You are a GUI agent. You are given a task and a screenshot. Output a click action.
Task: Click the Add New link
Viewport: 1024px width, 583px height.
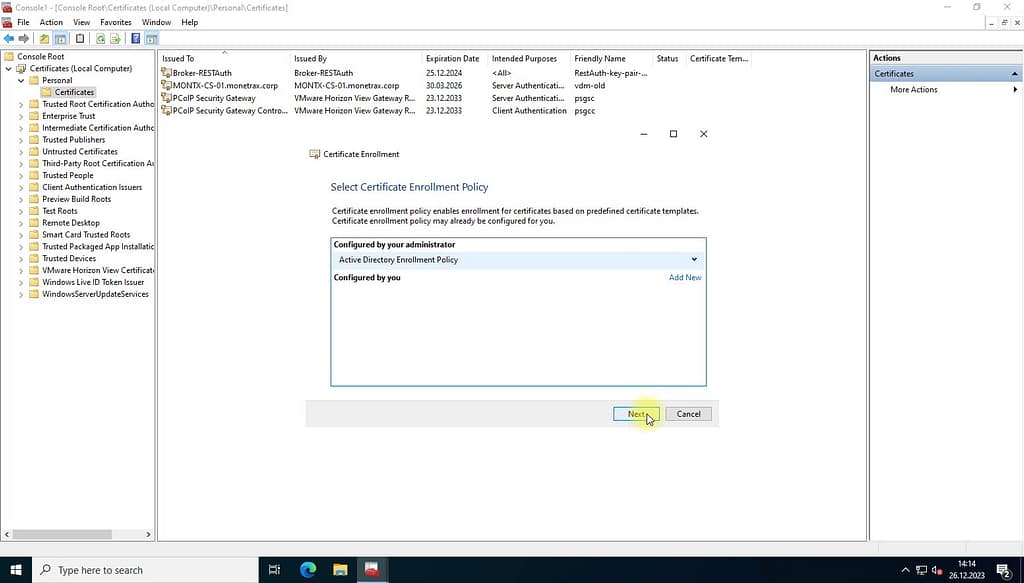685,278
